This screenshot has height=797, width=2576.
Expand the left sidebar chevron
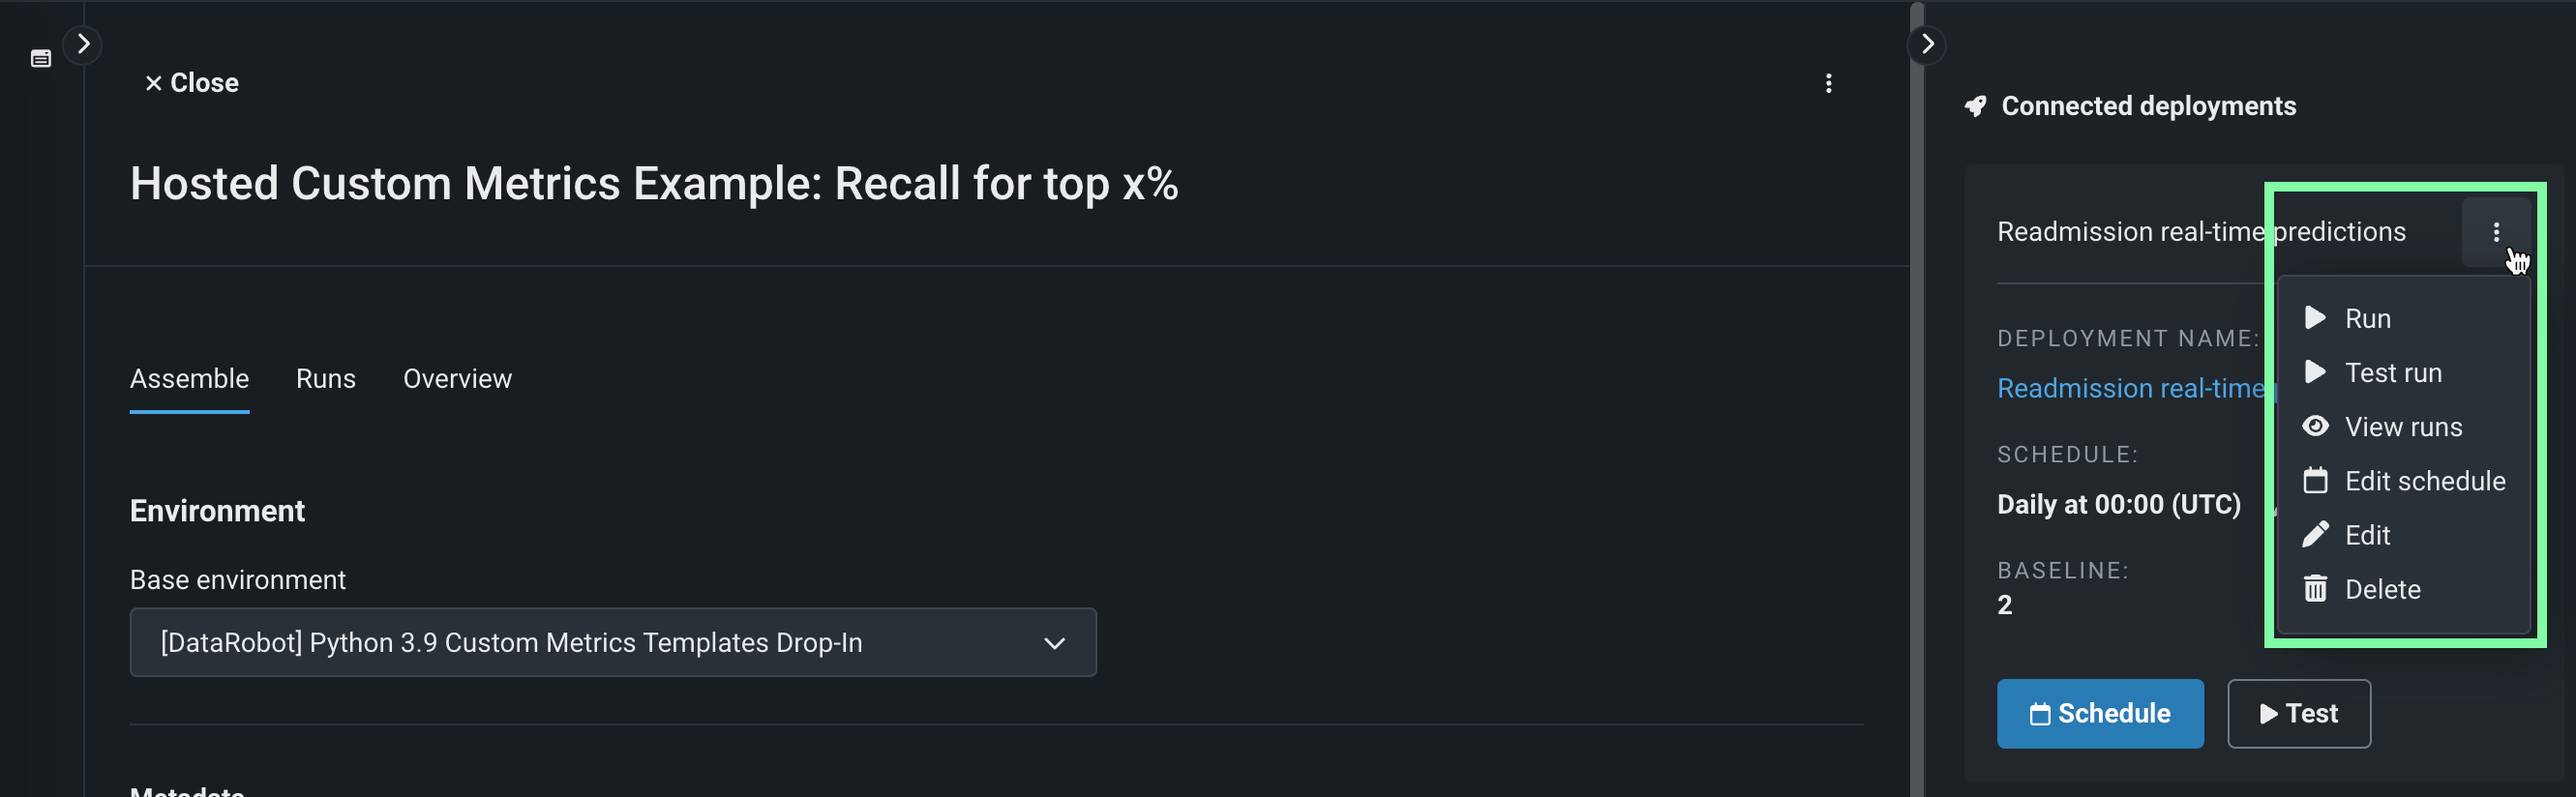pos(83,44)
